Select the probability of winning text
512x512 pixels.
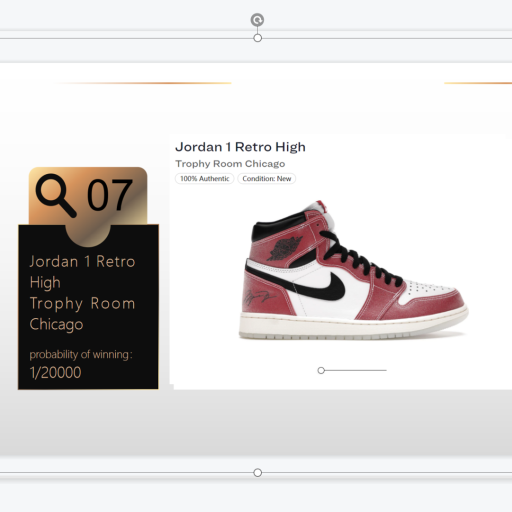click(81, 354)
